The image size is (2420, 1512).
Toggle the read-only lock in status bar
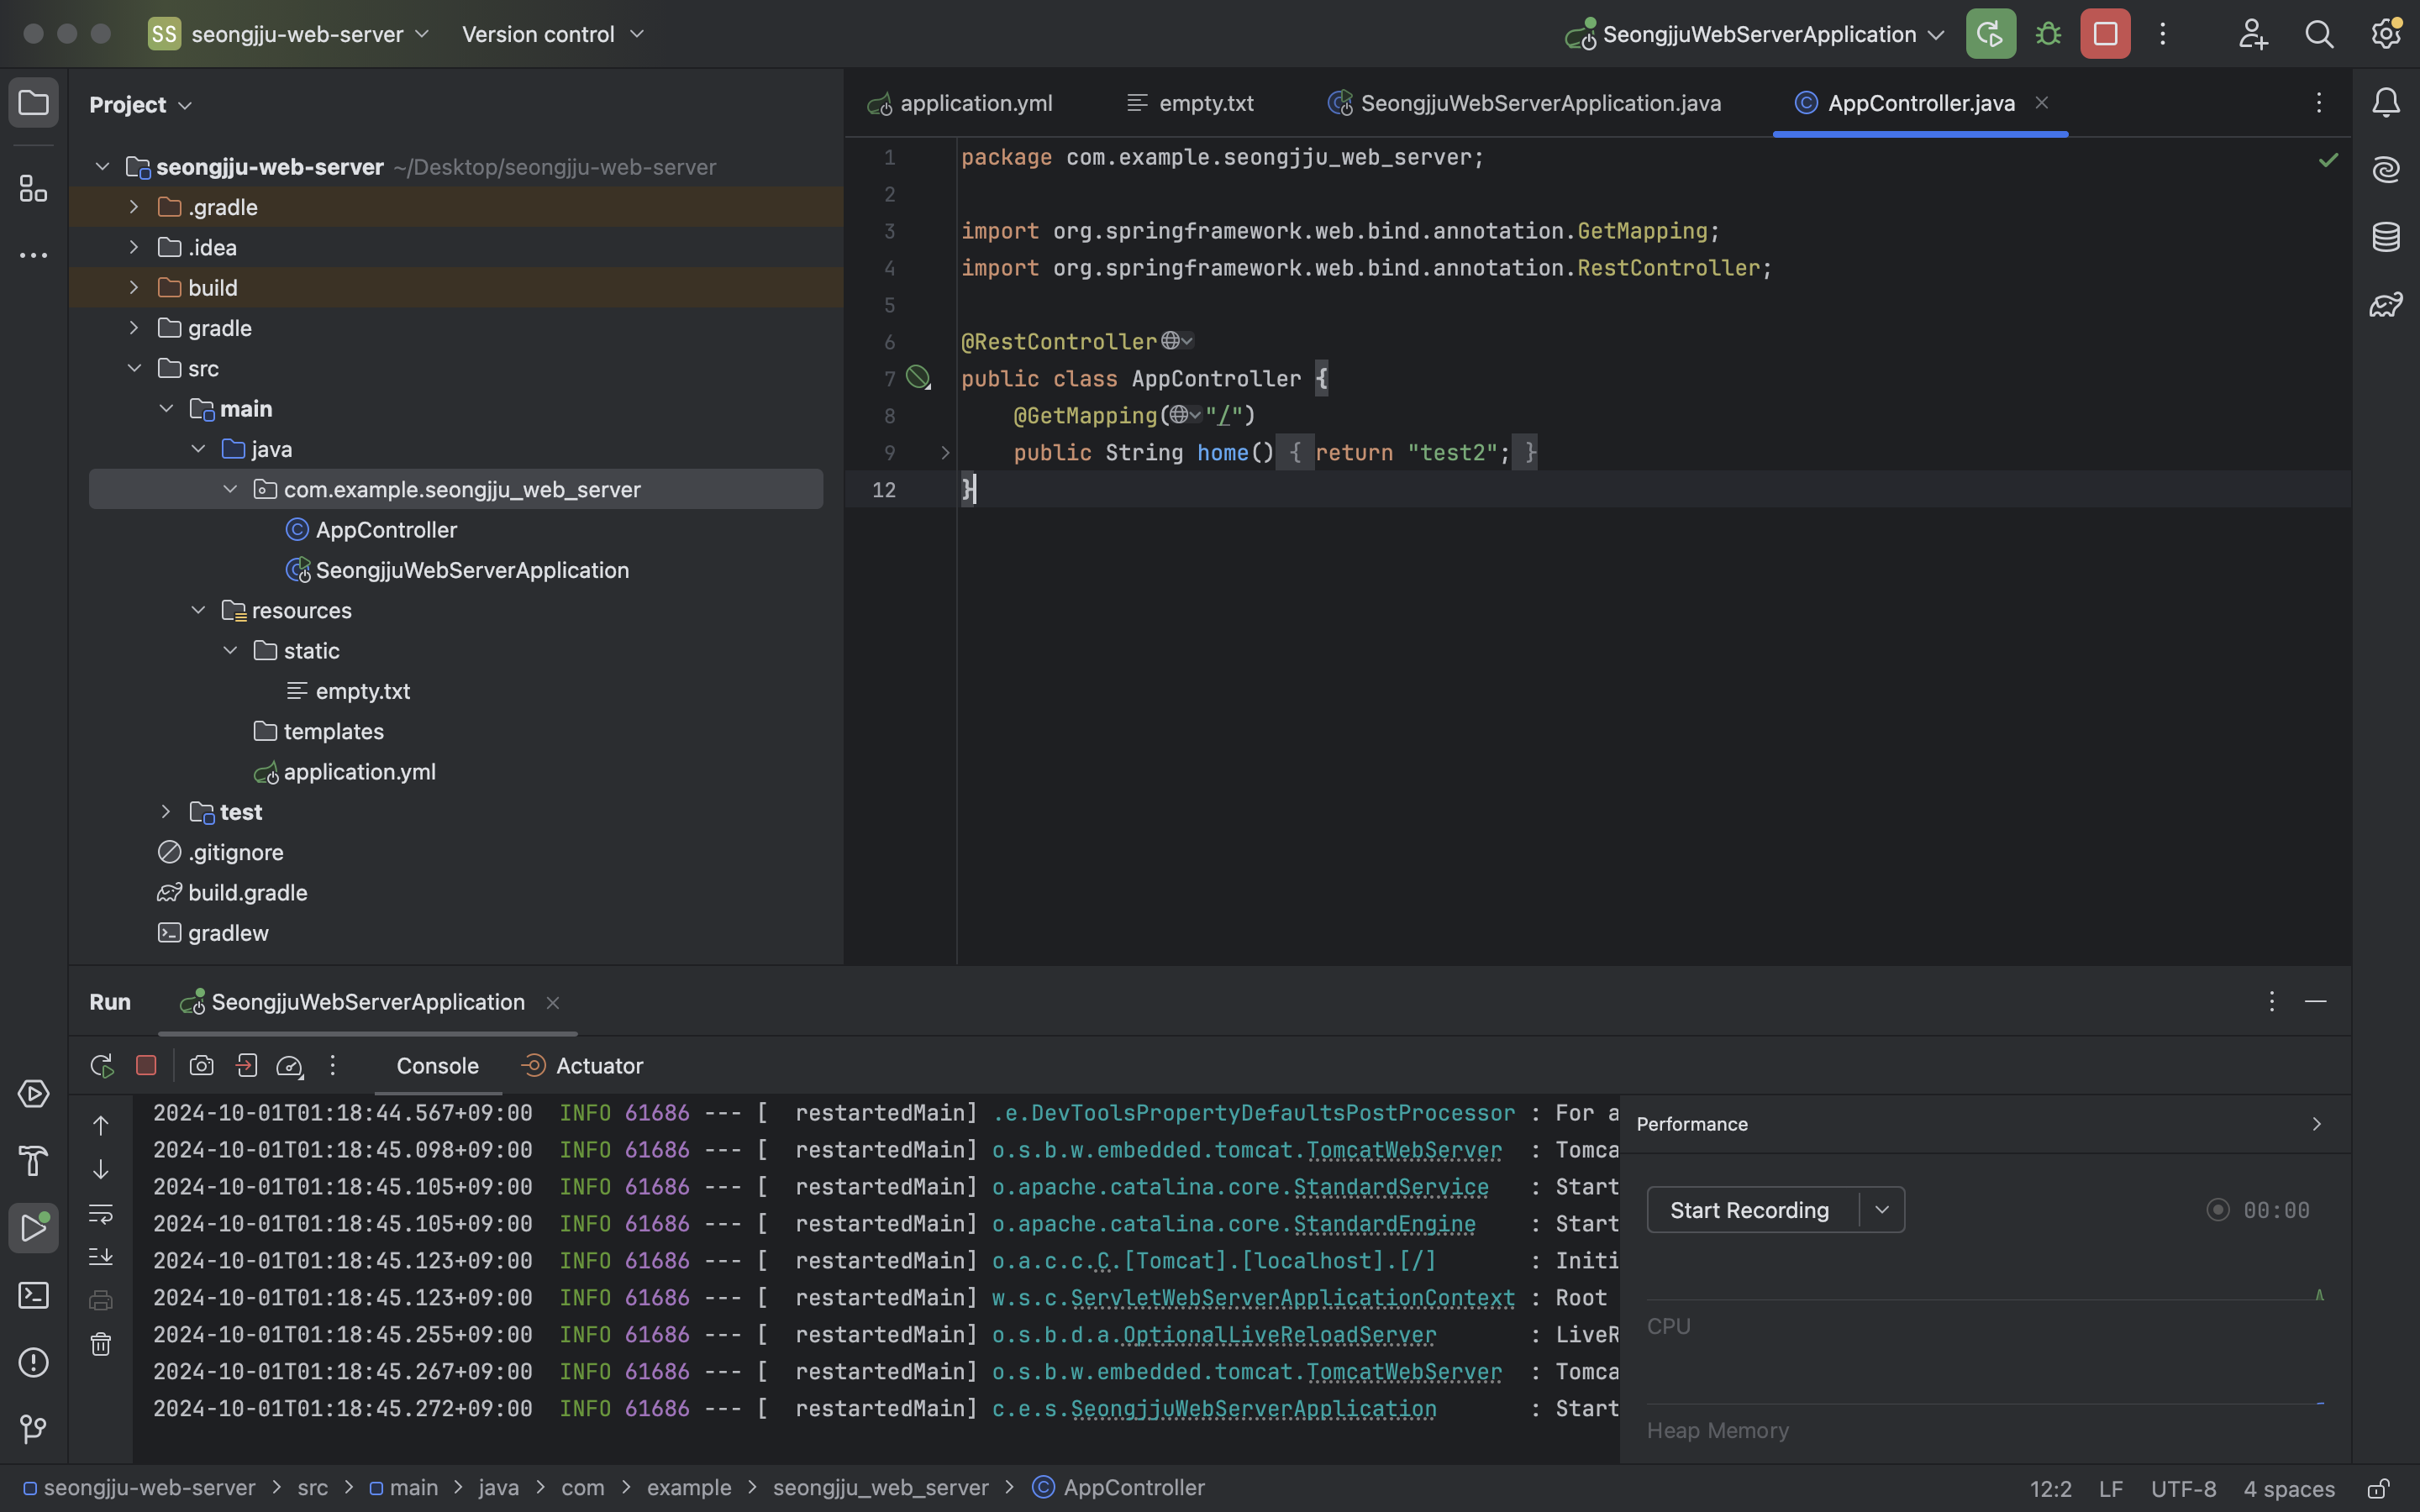(2378, 1489)
